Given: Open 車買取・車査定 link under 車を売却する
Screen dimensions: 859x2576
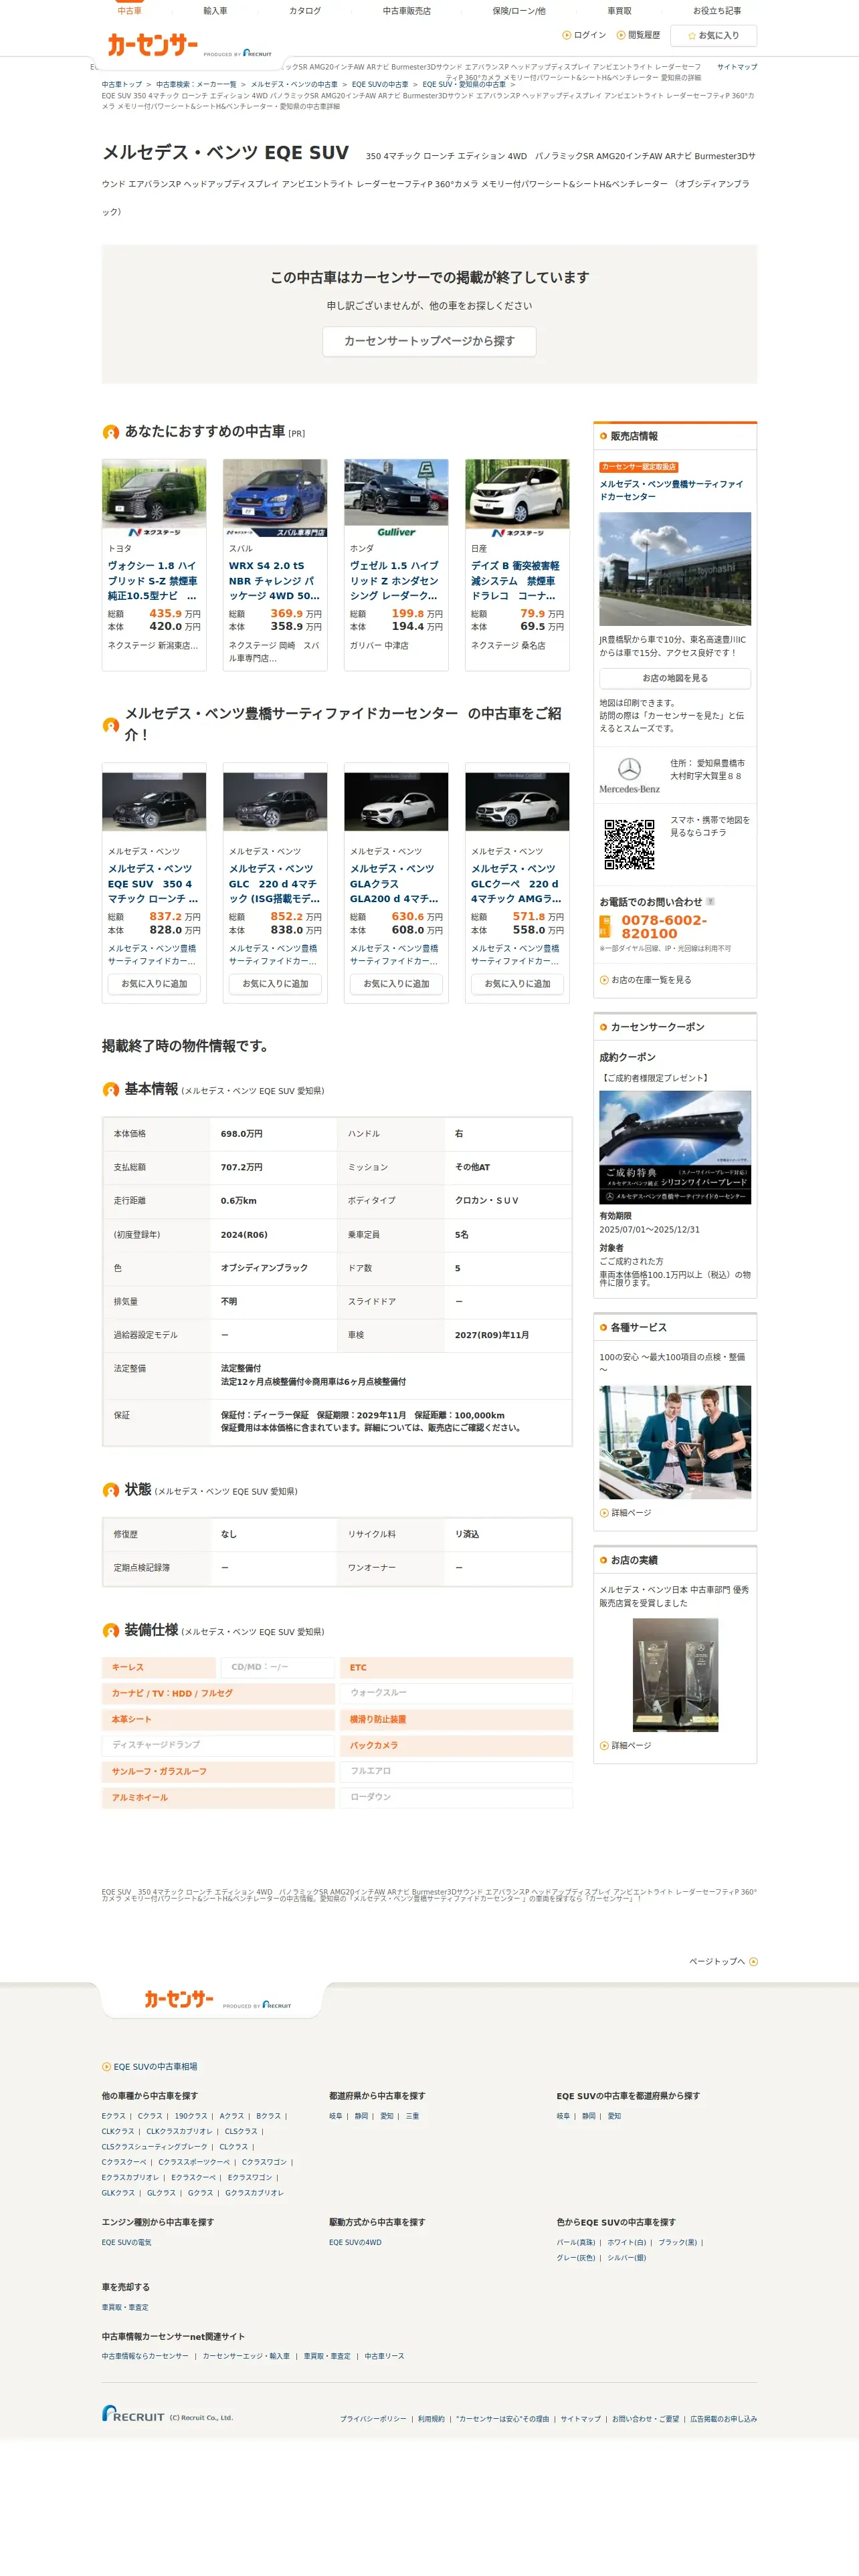Looking at the screenshot, I should tap(125, 2307).
